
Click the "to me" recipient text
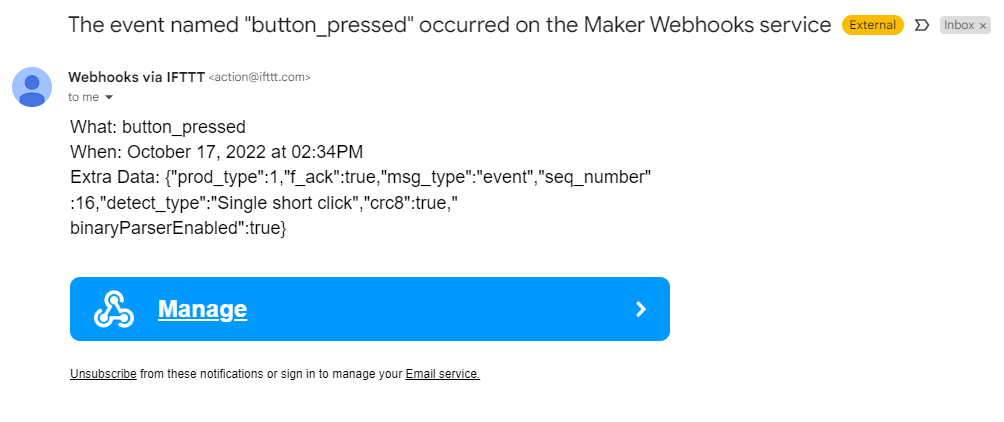coord(83,97)
